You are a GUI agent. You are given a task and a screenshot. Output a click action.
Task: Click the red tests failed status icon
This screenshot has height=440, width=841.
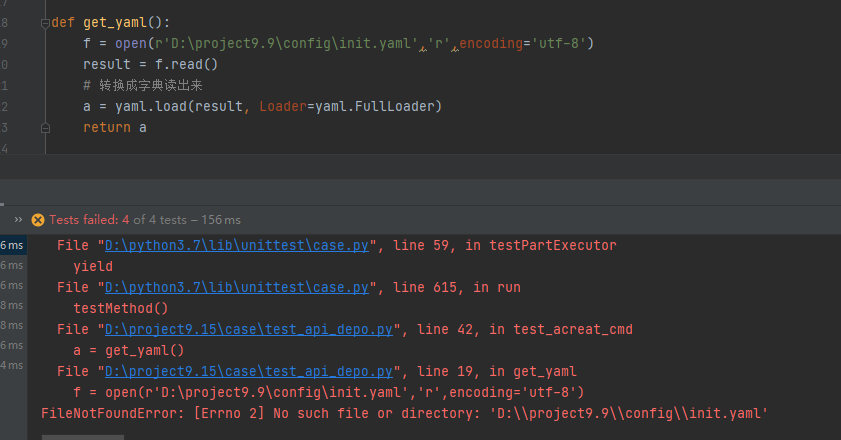click(x=38, y=219)
